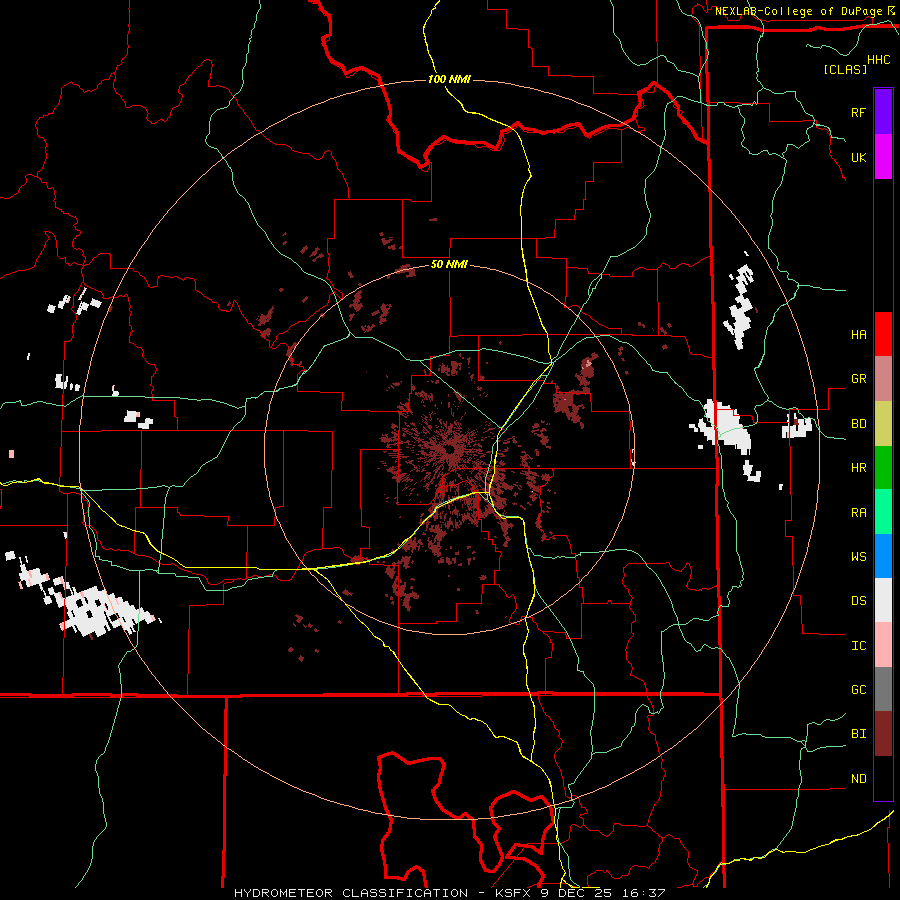Pick the yellow BD legend swatch
900x900 pixels.
click(x=883, y=423)
